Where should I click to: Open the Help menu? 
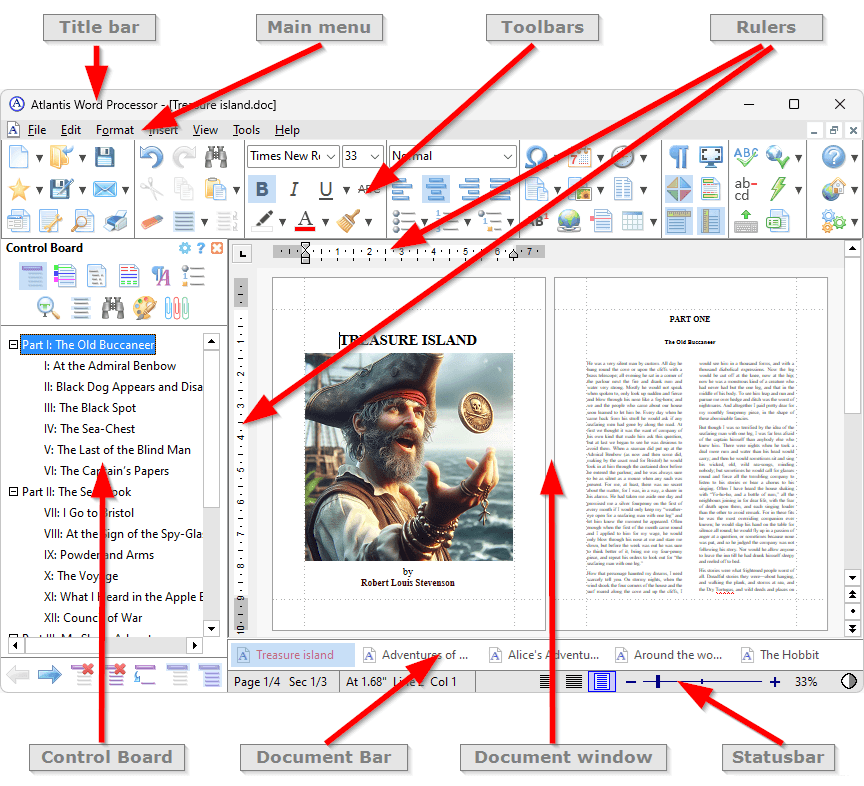pyautogui.click(x=287, y=130)
